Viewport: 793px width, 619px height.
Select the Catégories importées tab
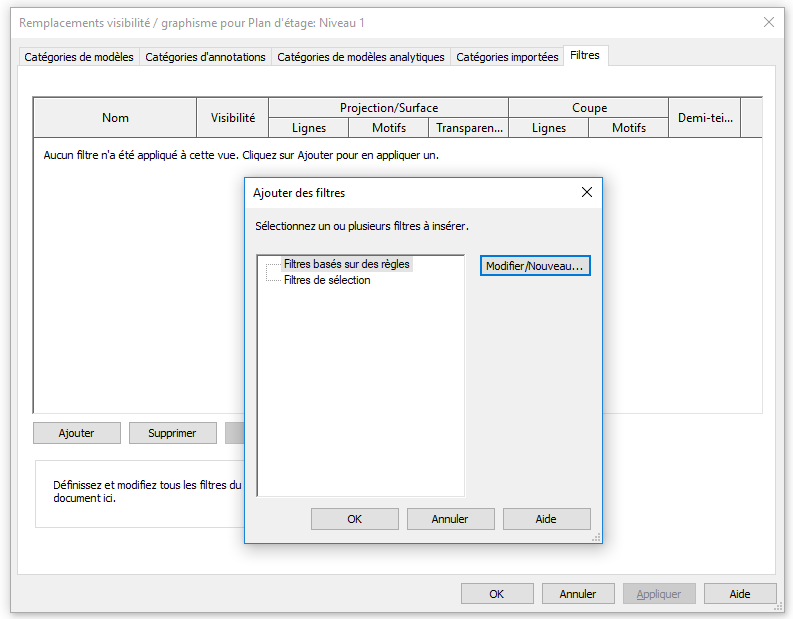point(507,57)
